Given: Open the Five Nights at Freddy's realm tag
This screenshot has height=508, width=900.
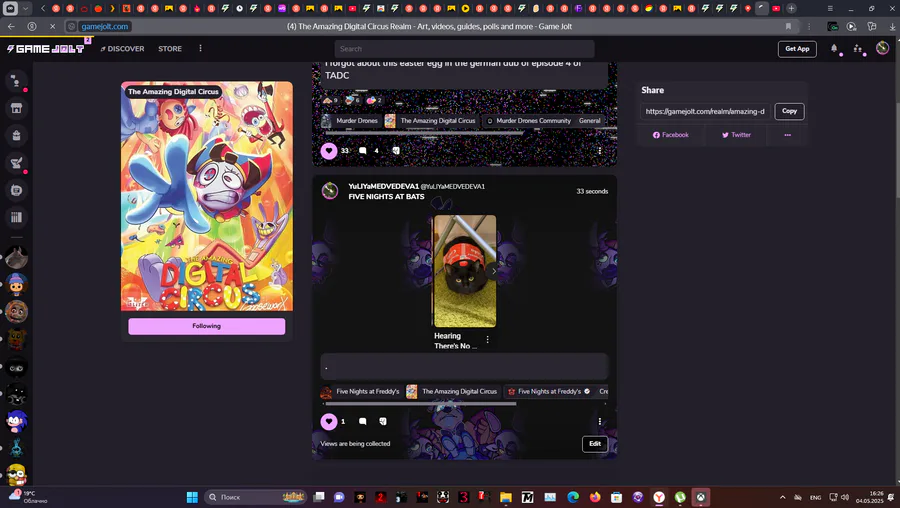Looking at the screenshot, I should 360,391.
